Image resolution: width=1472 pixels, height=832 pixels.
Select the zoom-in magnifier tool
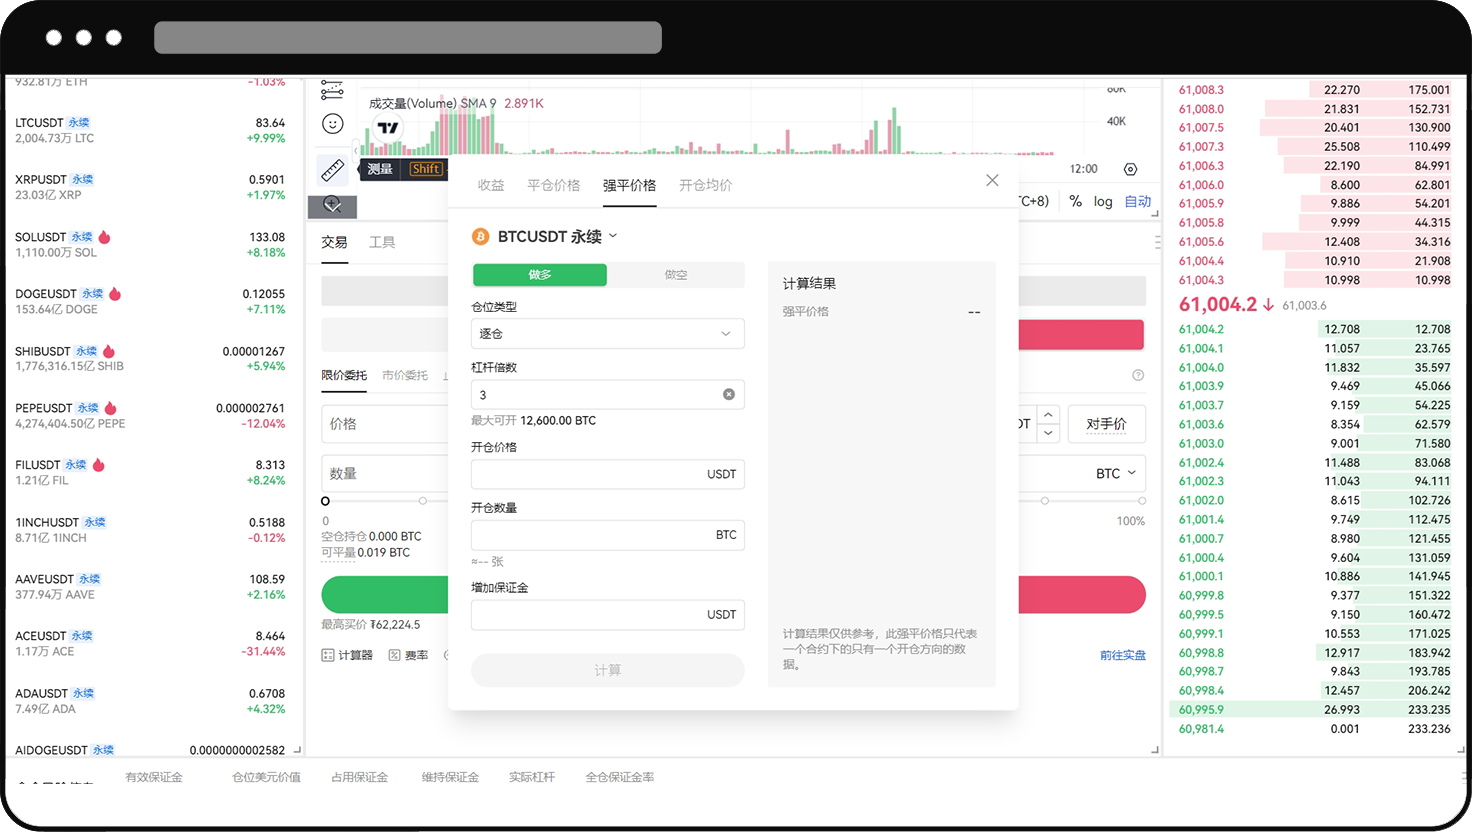[x=332, y=205]
